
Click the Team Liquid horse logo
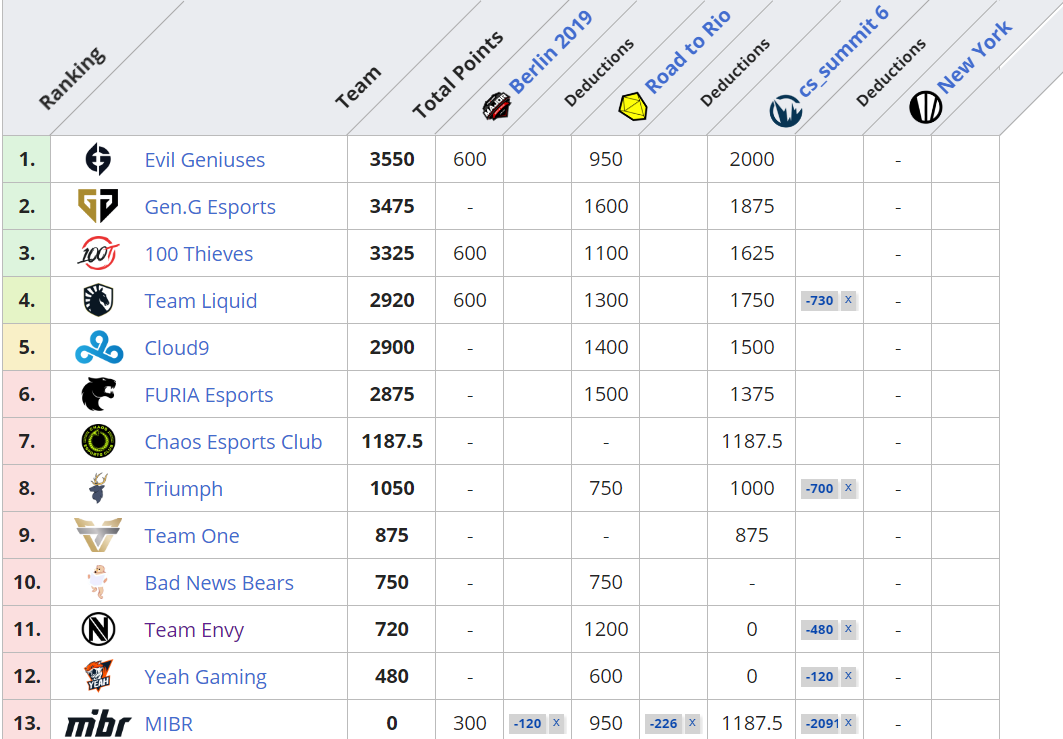click(x=98, y=300)
